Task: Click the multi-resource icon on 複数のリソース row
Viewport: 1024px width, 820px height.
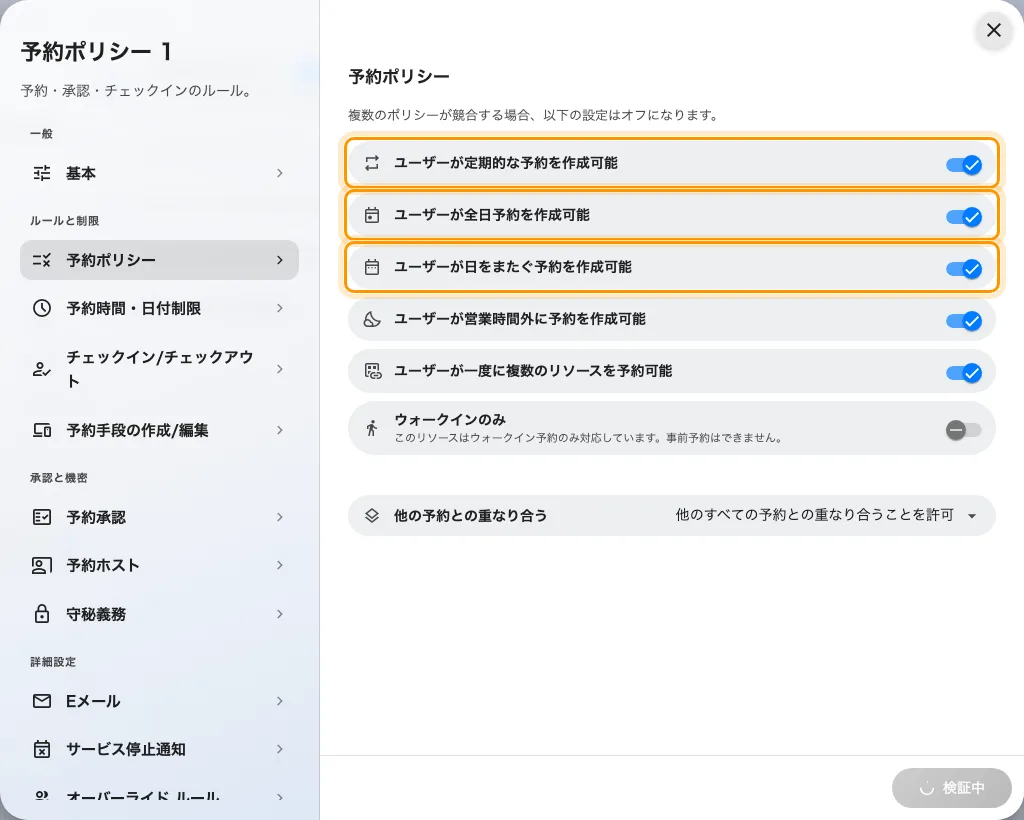Action: tap(373, 371)
